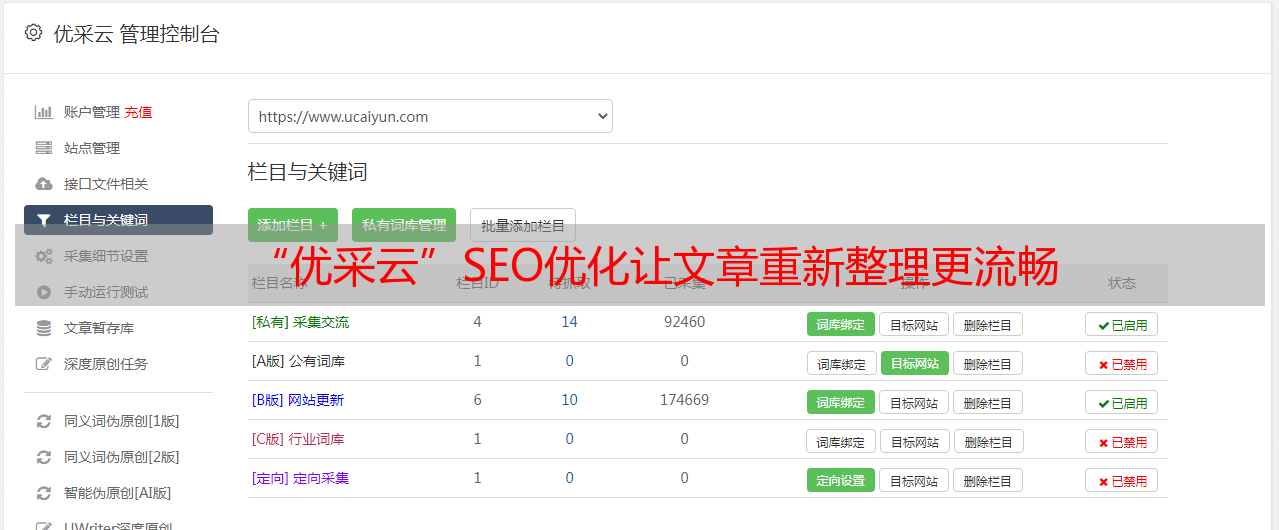The height and width of the screenshot is (530, 1279).
Task: Click 定向设置 for [定向] 定向采集
Action: 841,480
